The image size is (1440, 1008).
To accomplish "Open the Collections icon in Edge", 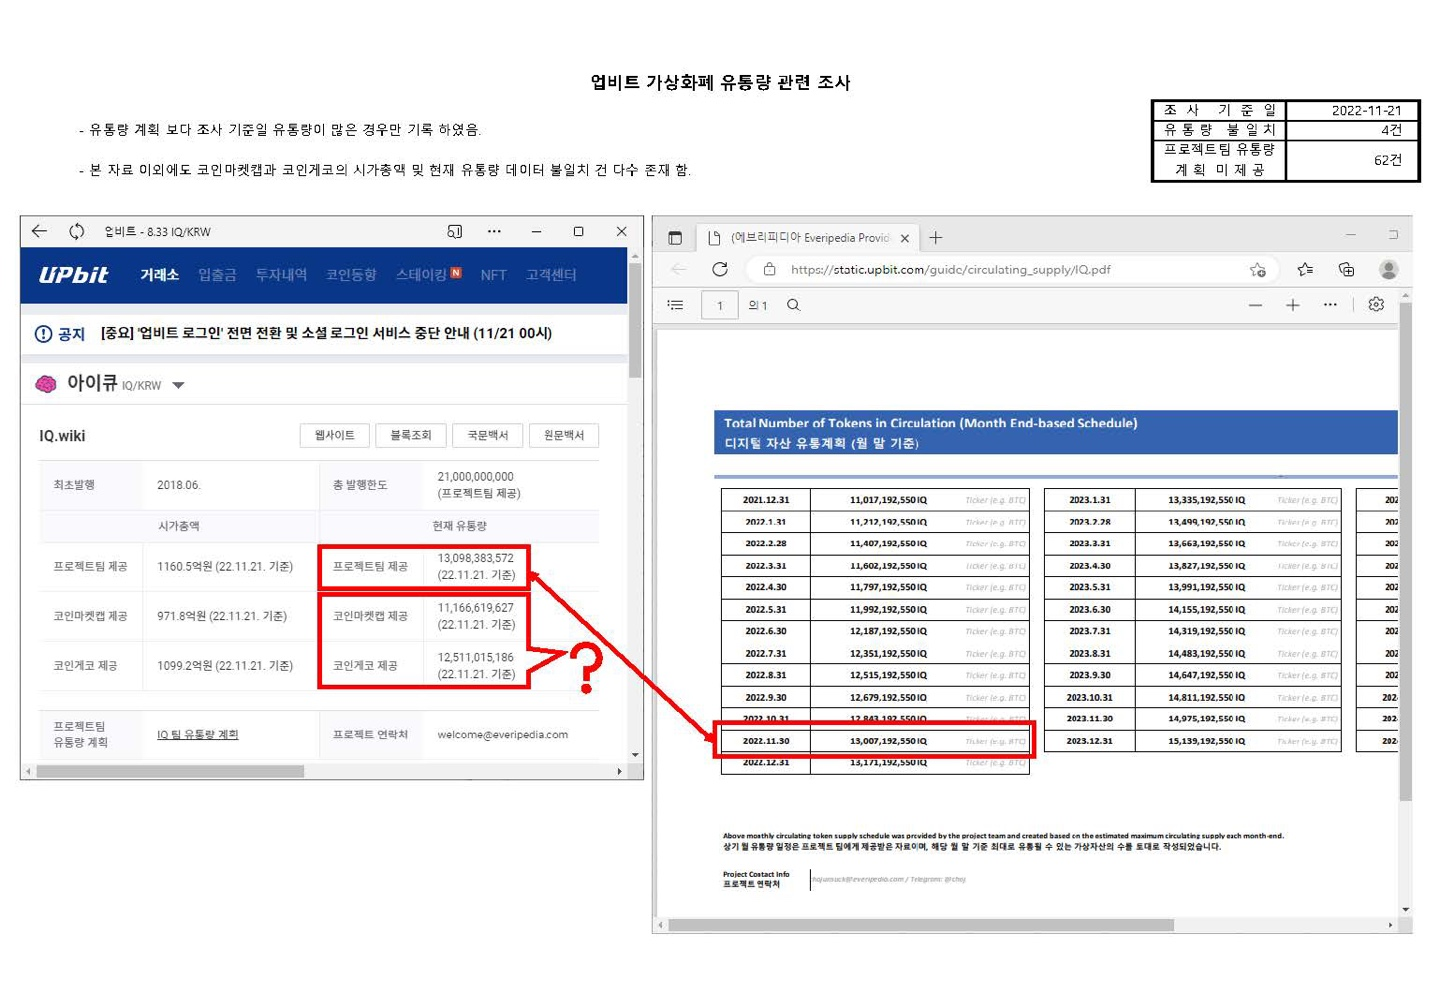I will point(1346,269).
